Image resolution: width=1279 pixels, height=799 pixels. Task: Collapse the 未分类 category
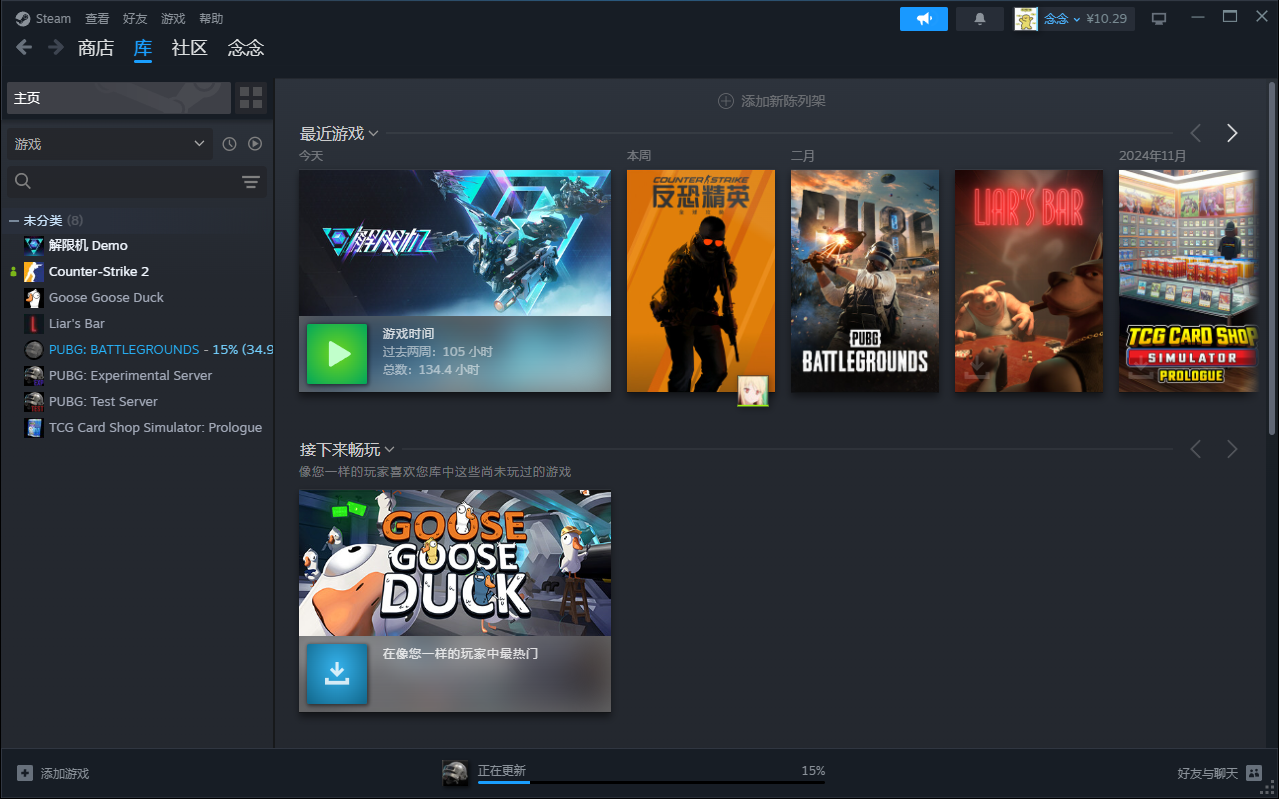14,220
